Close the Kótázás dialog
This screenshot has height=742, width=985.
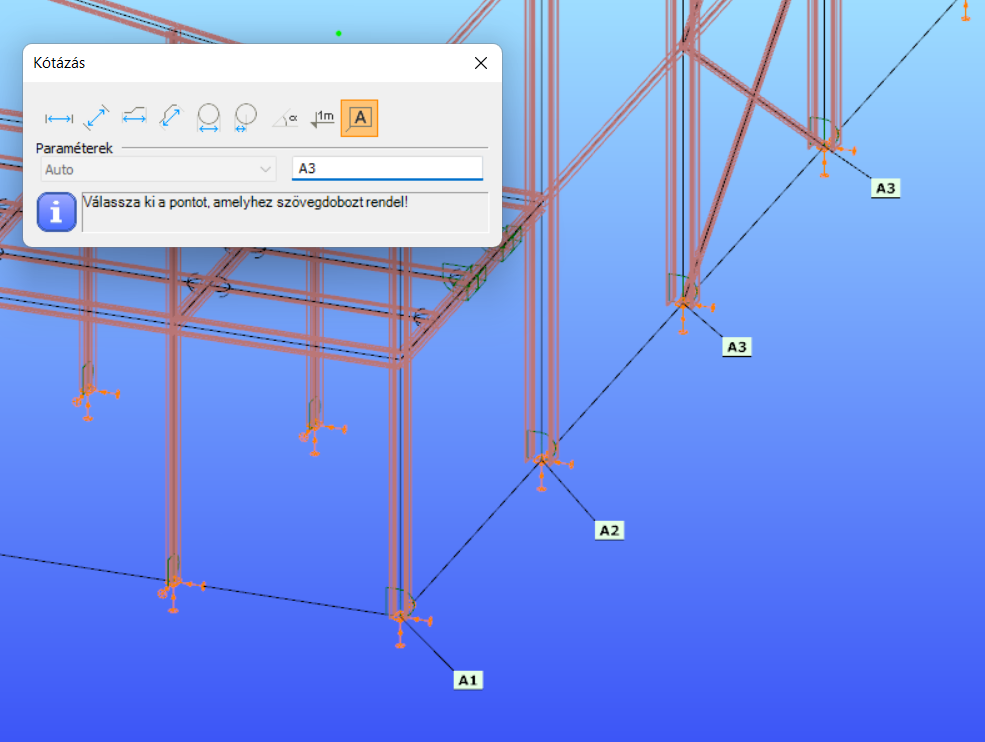(481, 63)
